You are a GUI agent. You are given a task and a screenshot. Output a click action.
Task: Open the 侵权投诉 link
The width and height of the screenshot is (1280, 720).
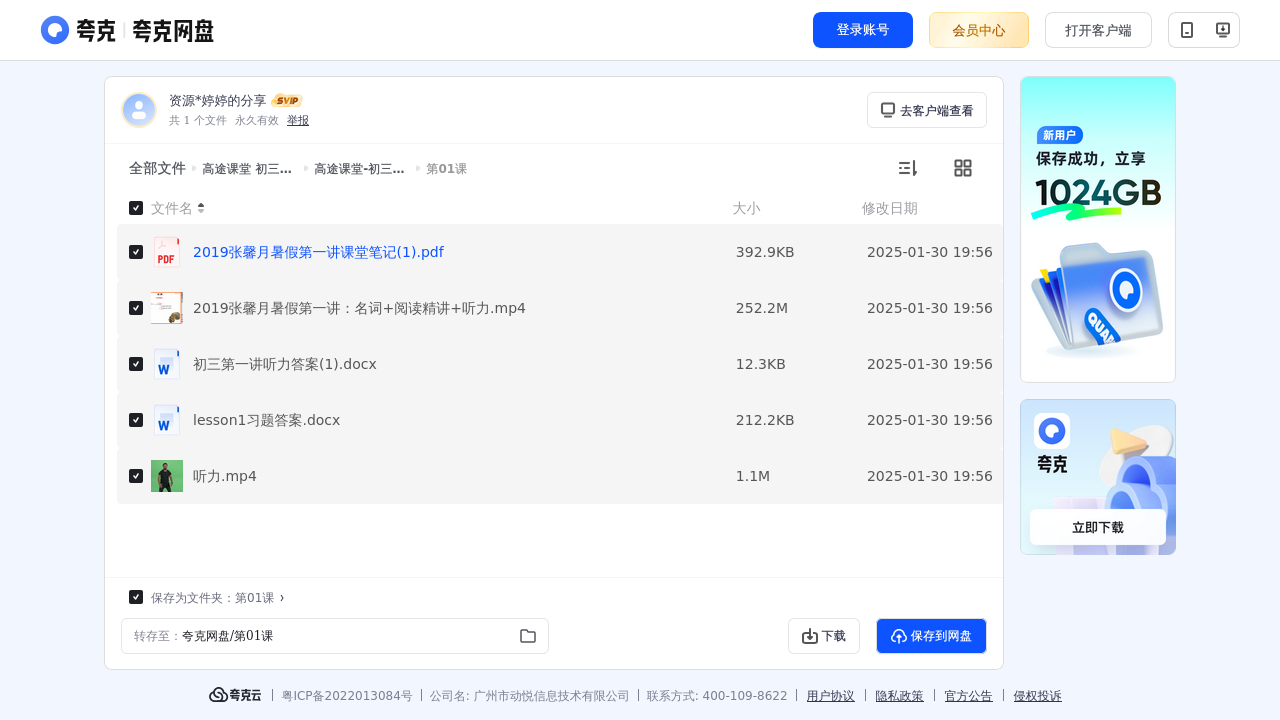pos(1038,696)
